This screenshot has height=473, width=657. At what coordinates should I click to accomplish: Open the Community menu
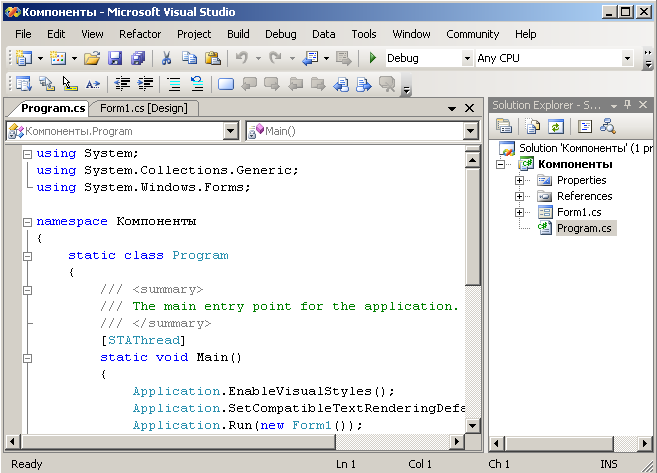[472, 34]
